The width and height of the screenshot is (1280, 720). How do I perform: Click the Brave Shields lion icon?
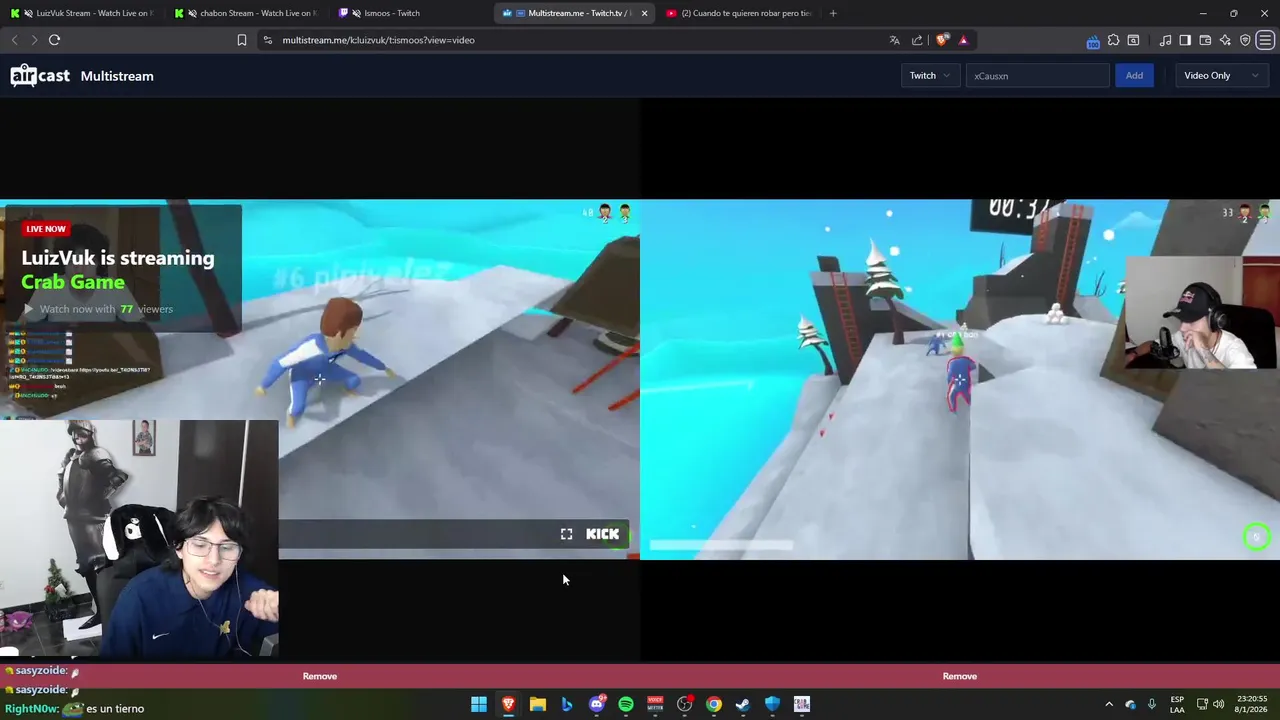tap(942, 40)
